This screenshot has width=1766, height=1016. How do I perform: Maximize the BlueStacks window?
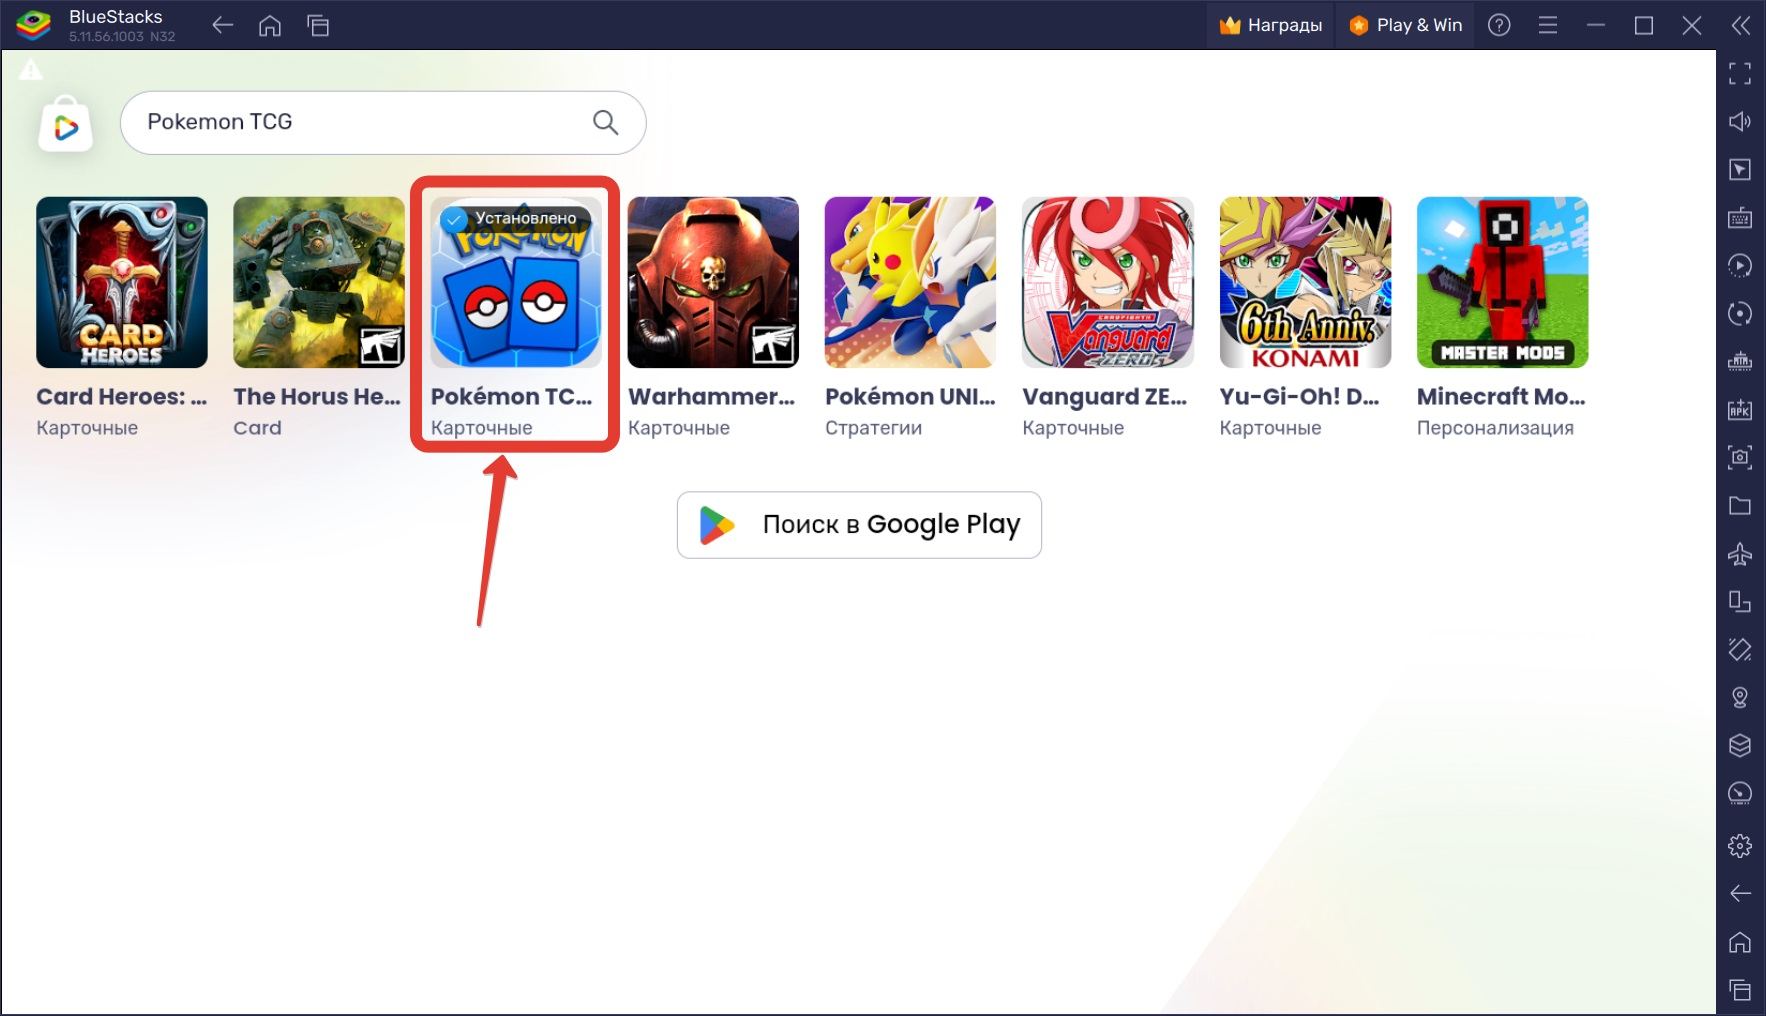point(1644,25)
